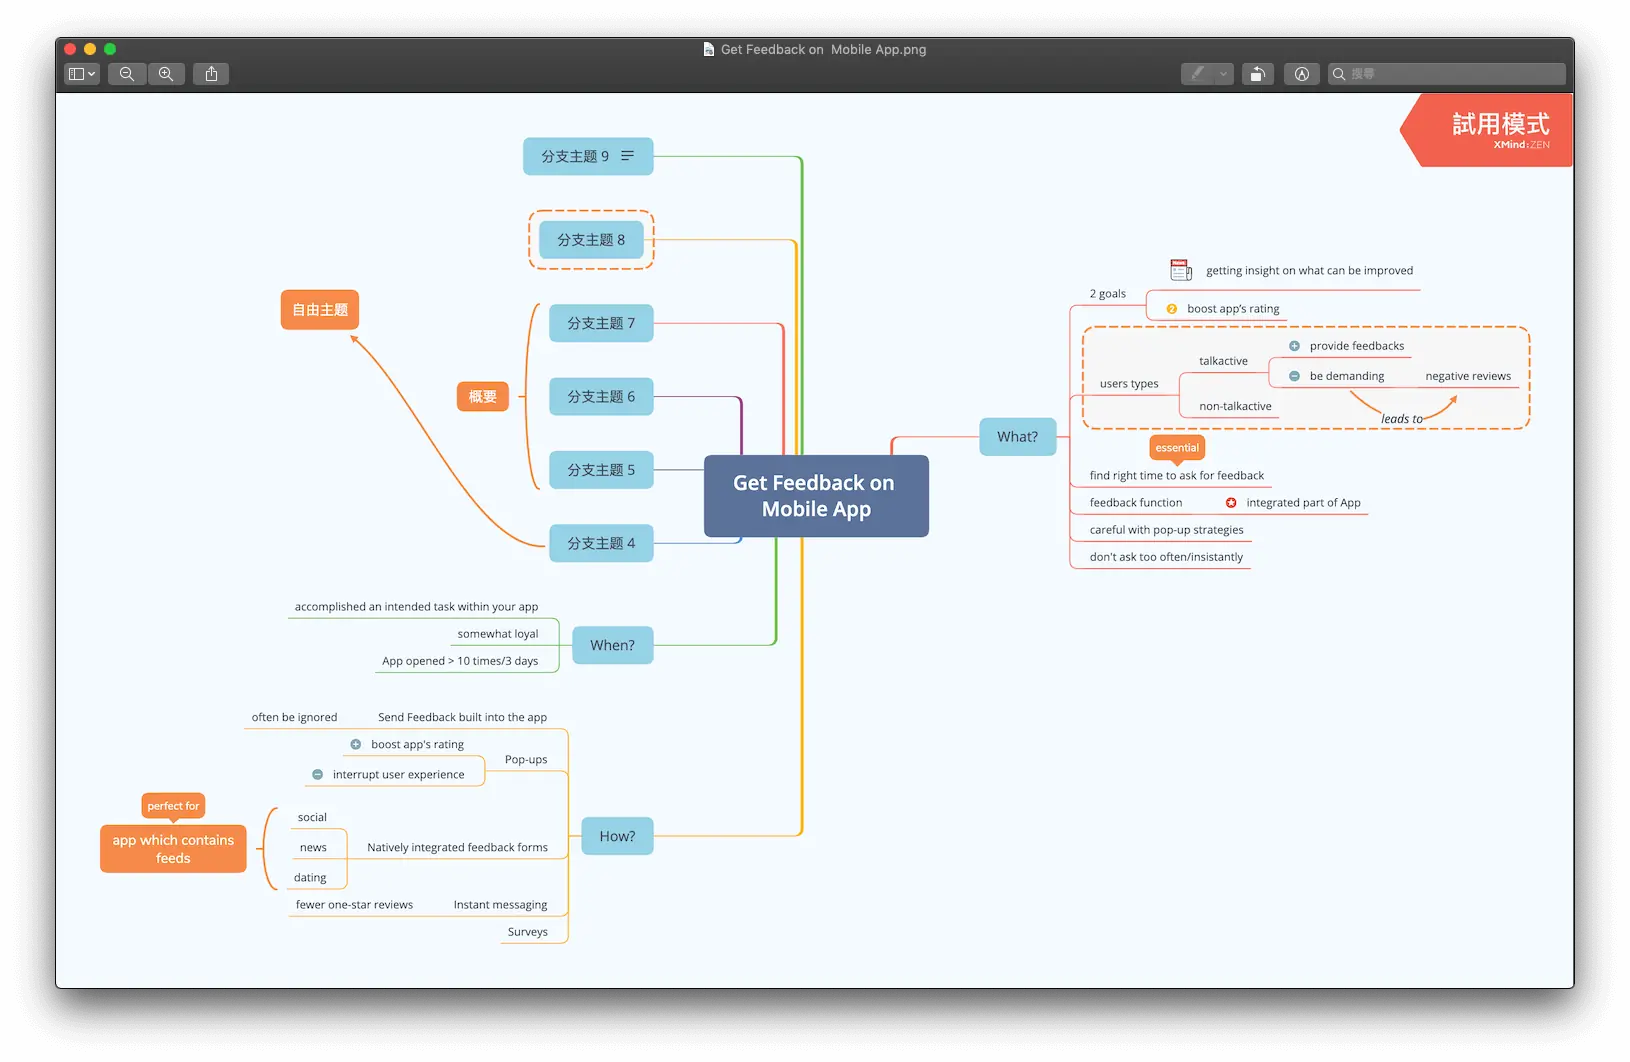This screenshot has width=1630, height=1062.
Task: Click the zoom in magnifier button
Action: pyautogui.click(x=166, y=74)
